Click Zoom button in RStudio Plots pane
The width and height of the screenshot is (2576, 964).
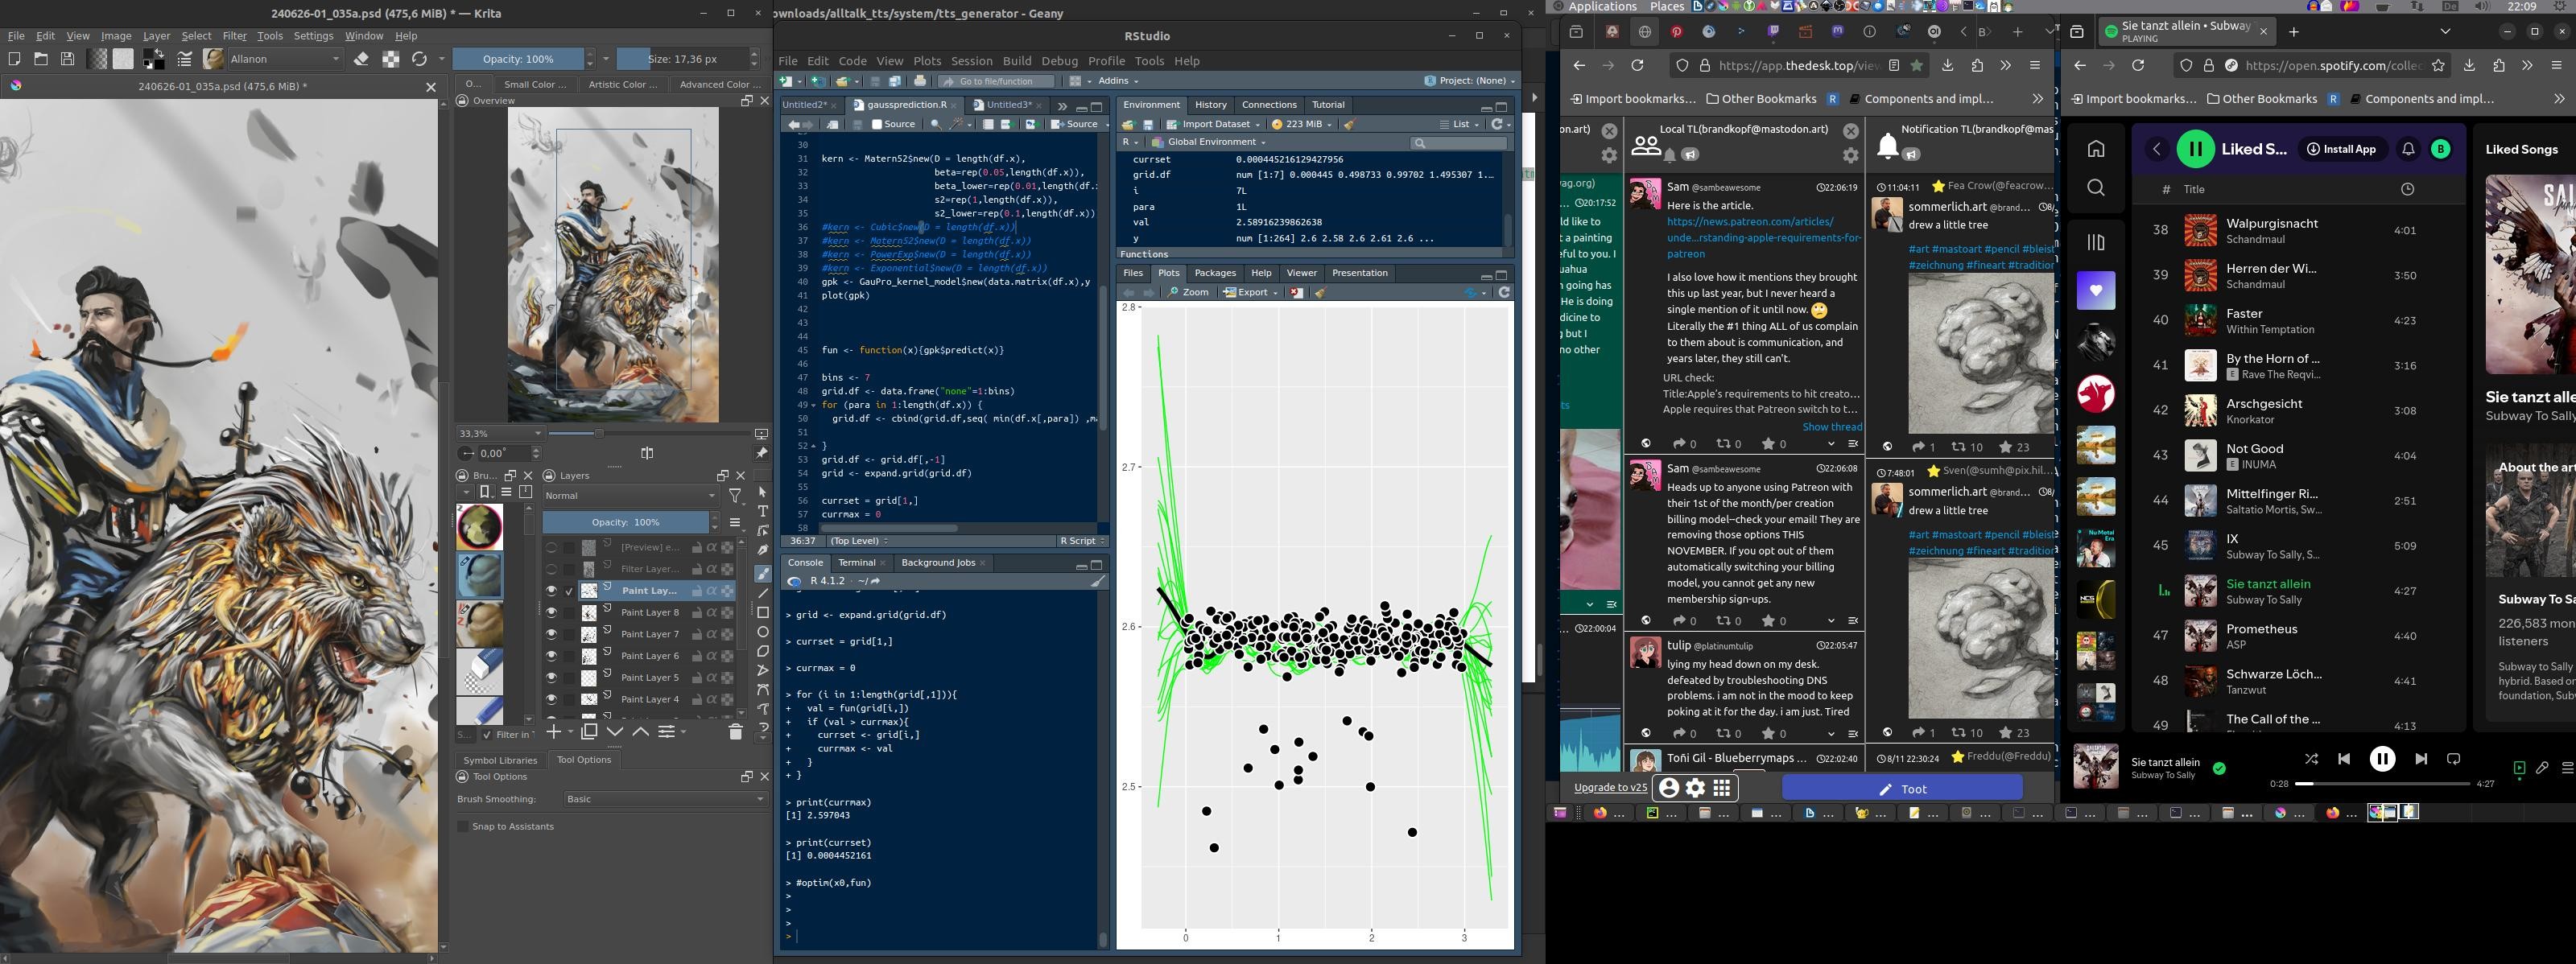[1188, 292]
